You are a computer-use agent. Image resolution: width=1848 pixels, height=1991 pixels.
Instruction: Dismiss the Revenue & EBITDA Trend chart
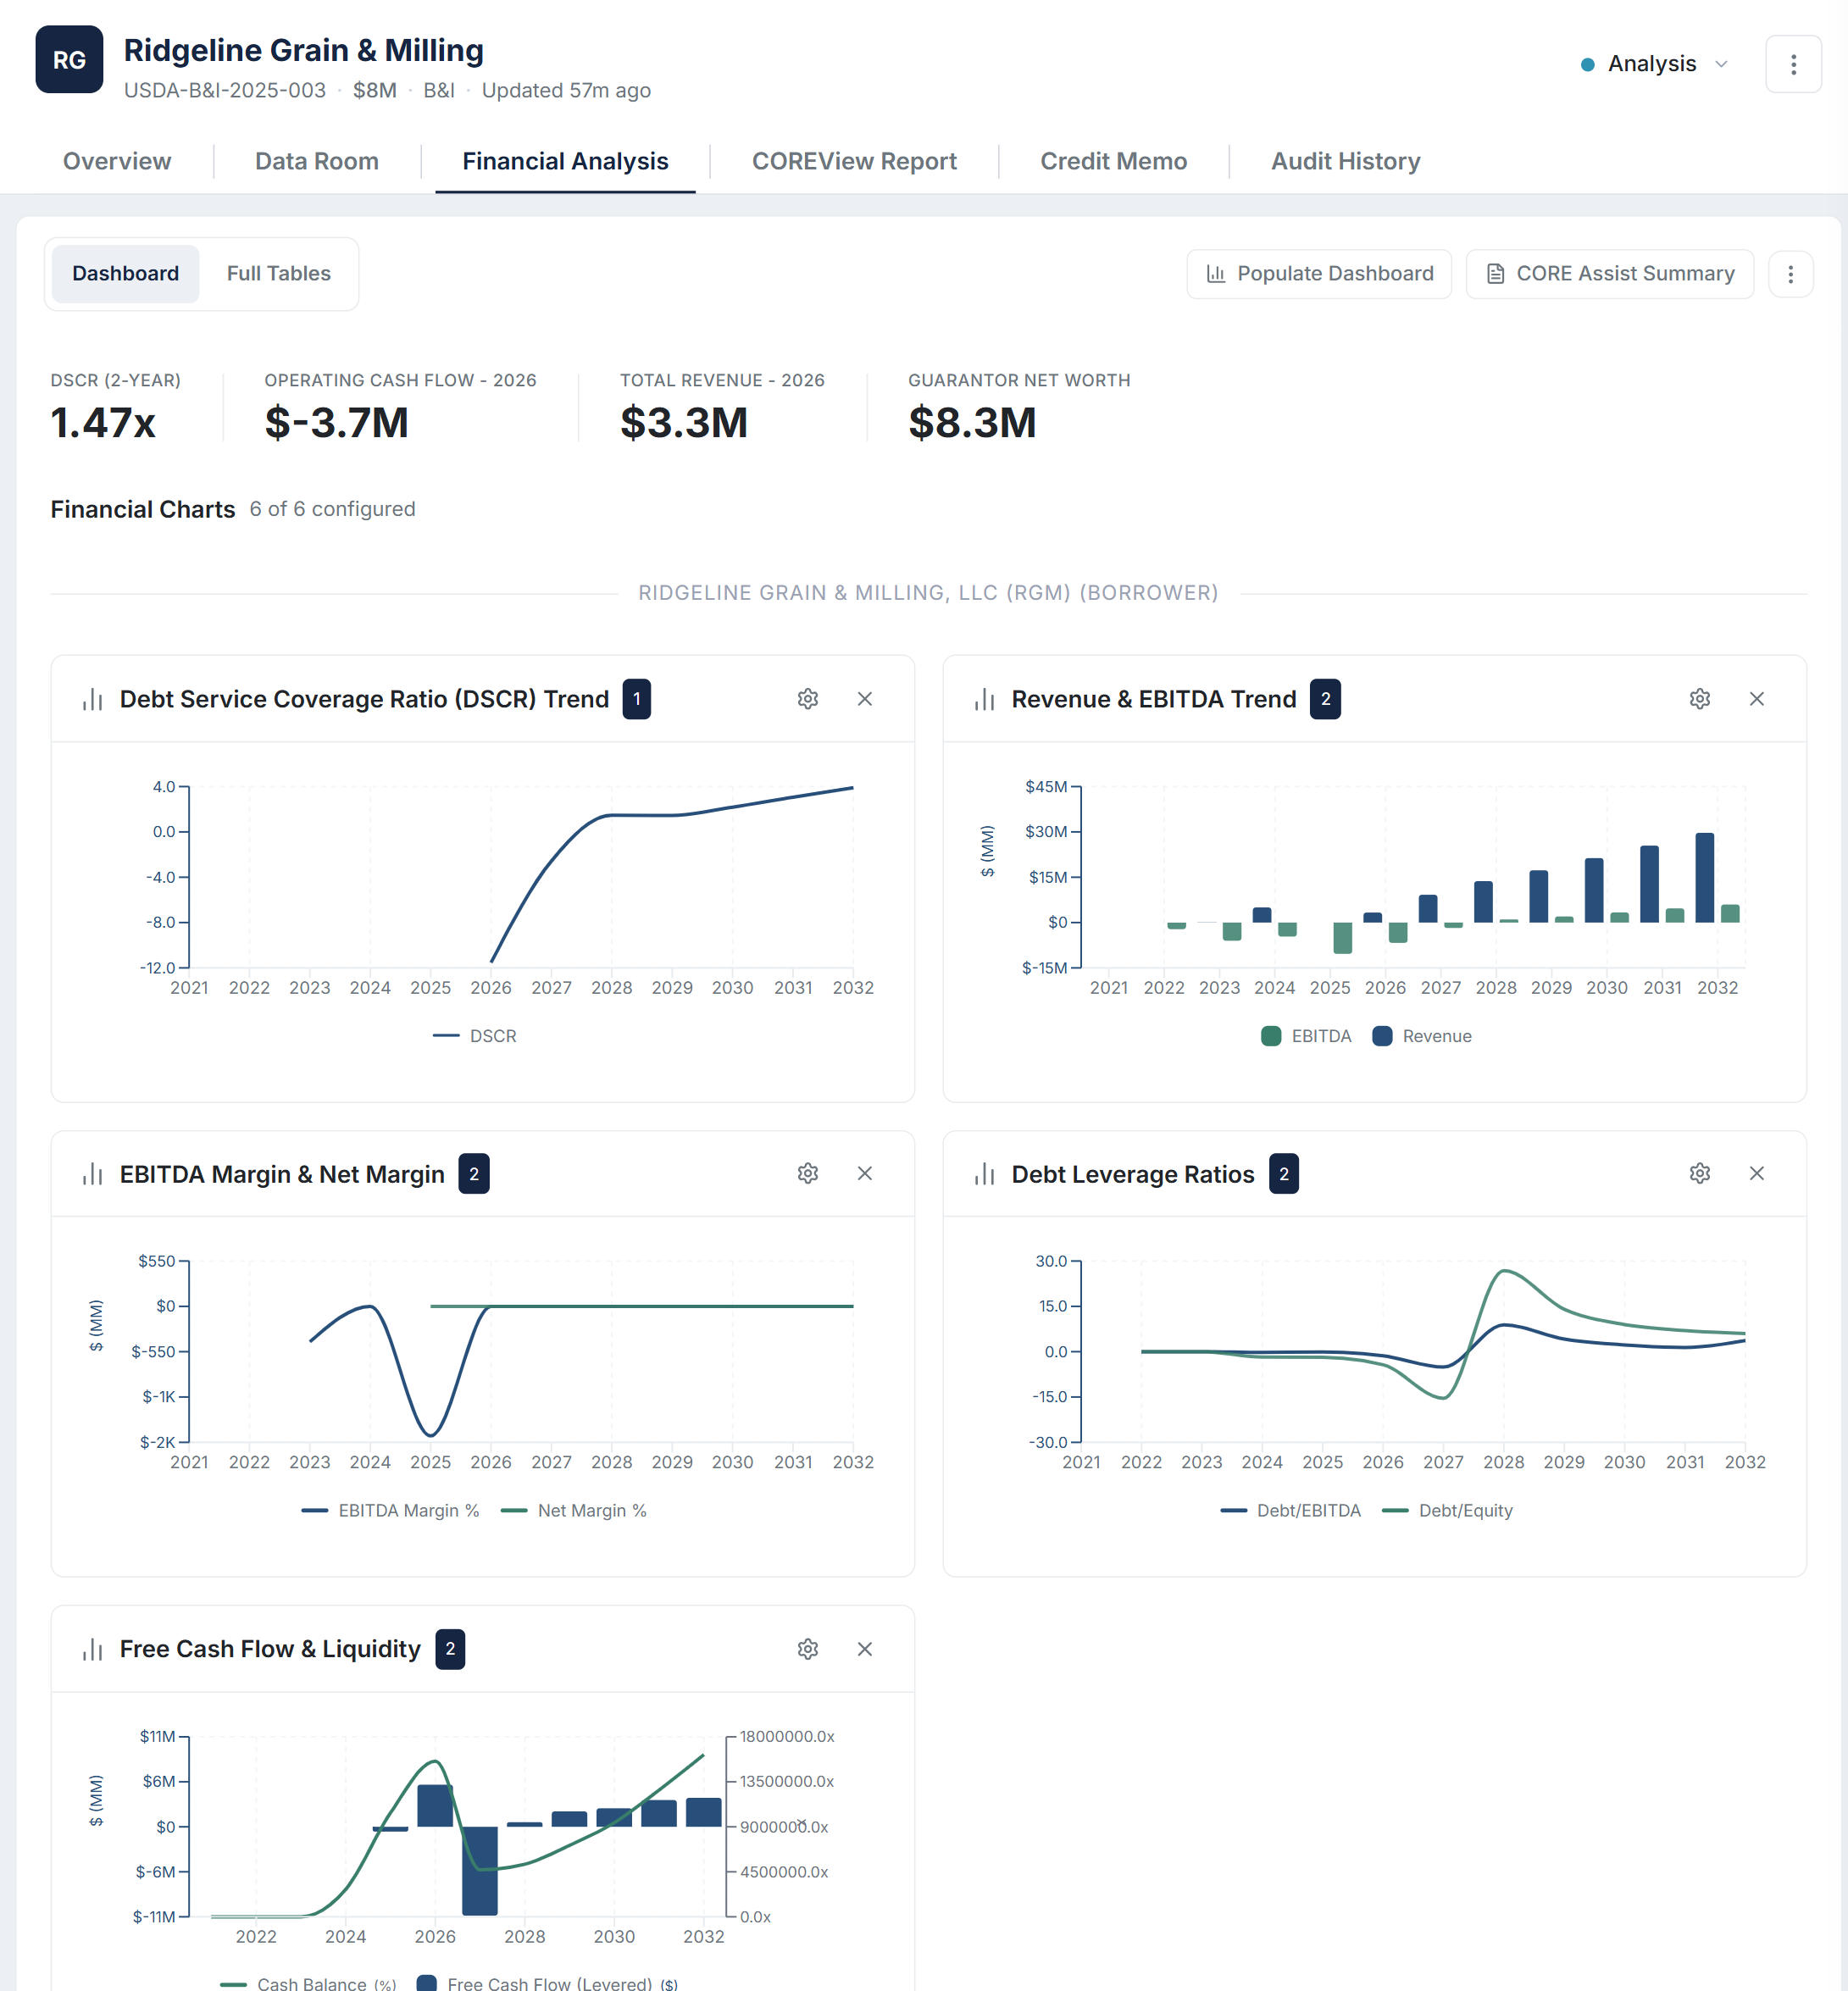tap(1757, 699)
